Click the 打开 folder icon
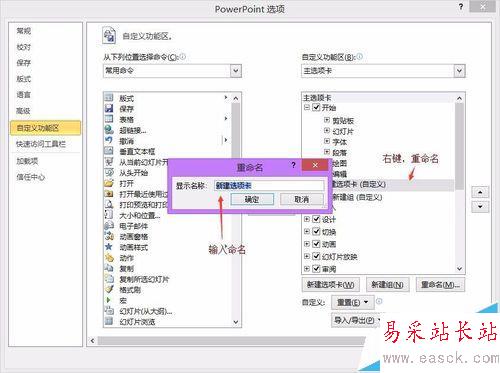This screenshot has height=373, width=500. point(109,183)
